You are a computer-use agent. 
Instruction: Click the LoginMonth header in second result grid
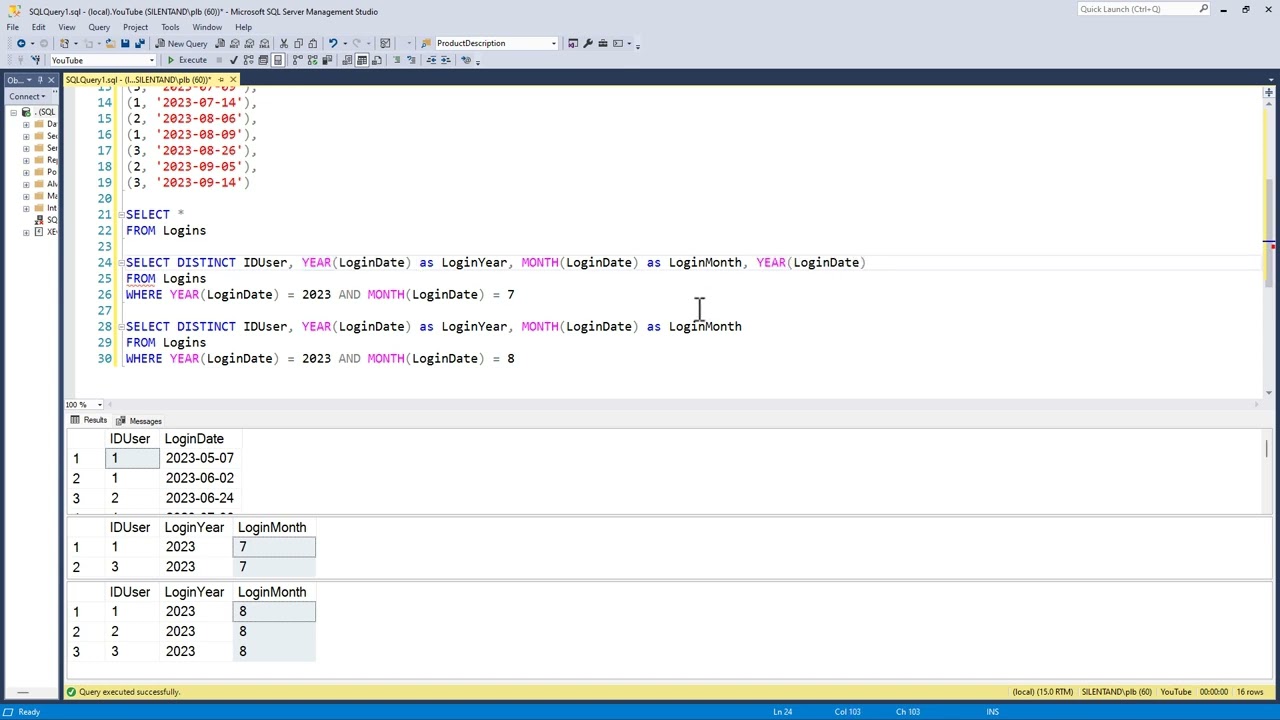tap(272, 527)
